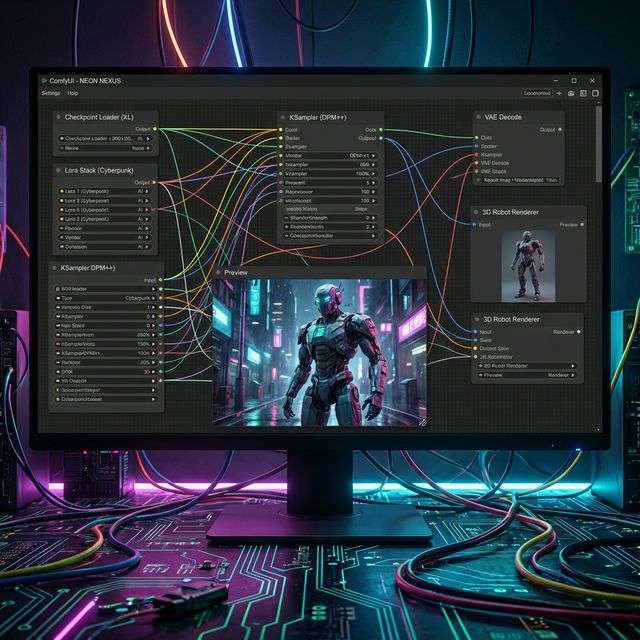Open the arrow on the Type Cyberpunk row
This screenshot has height=640, width=640.
click(153, 298)
